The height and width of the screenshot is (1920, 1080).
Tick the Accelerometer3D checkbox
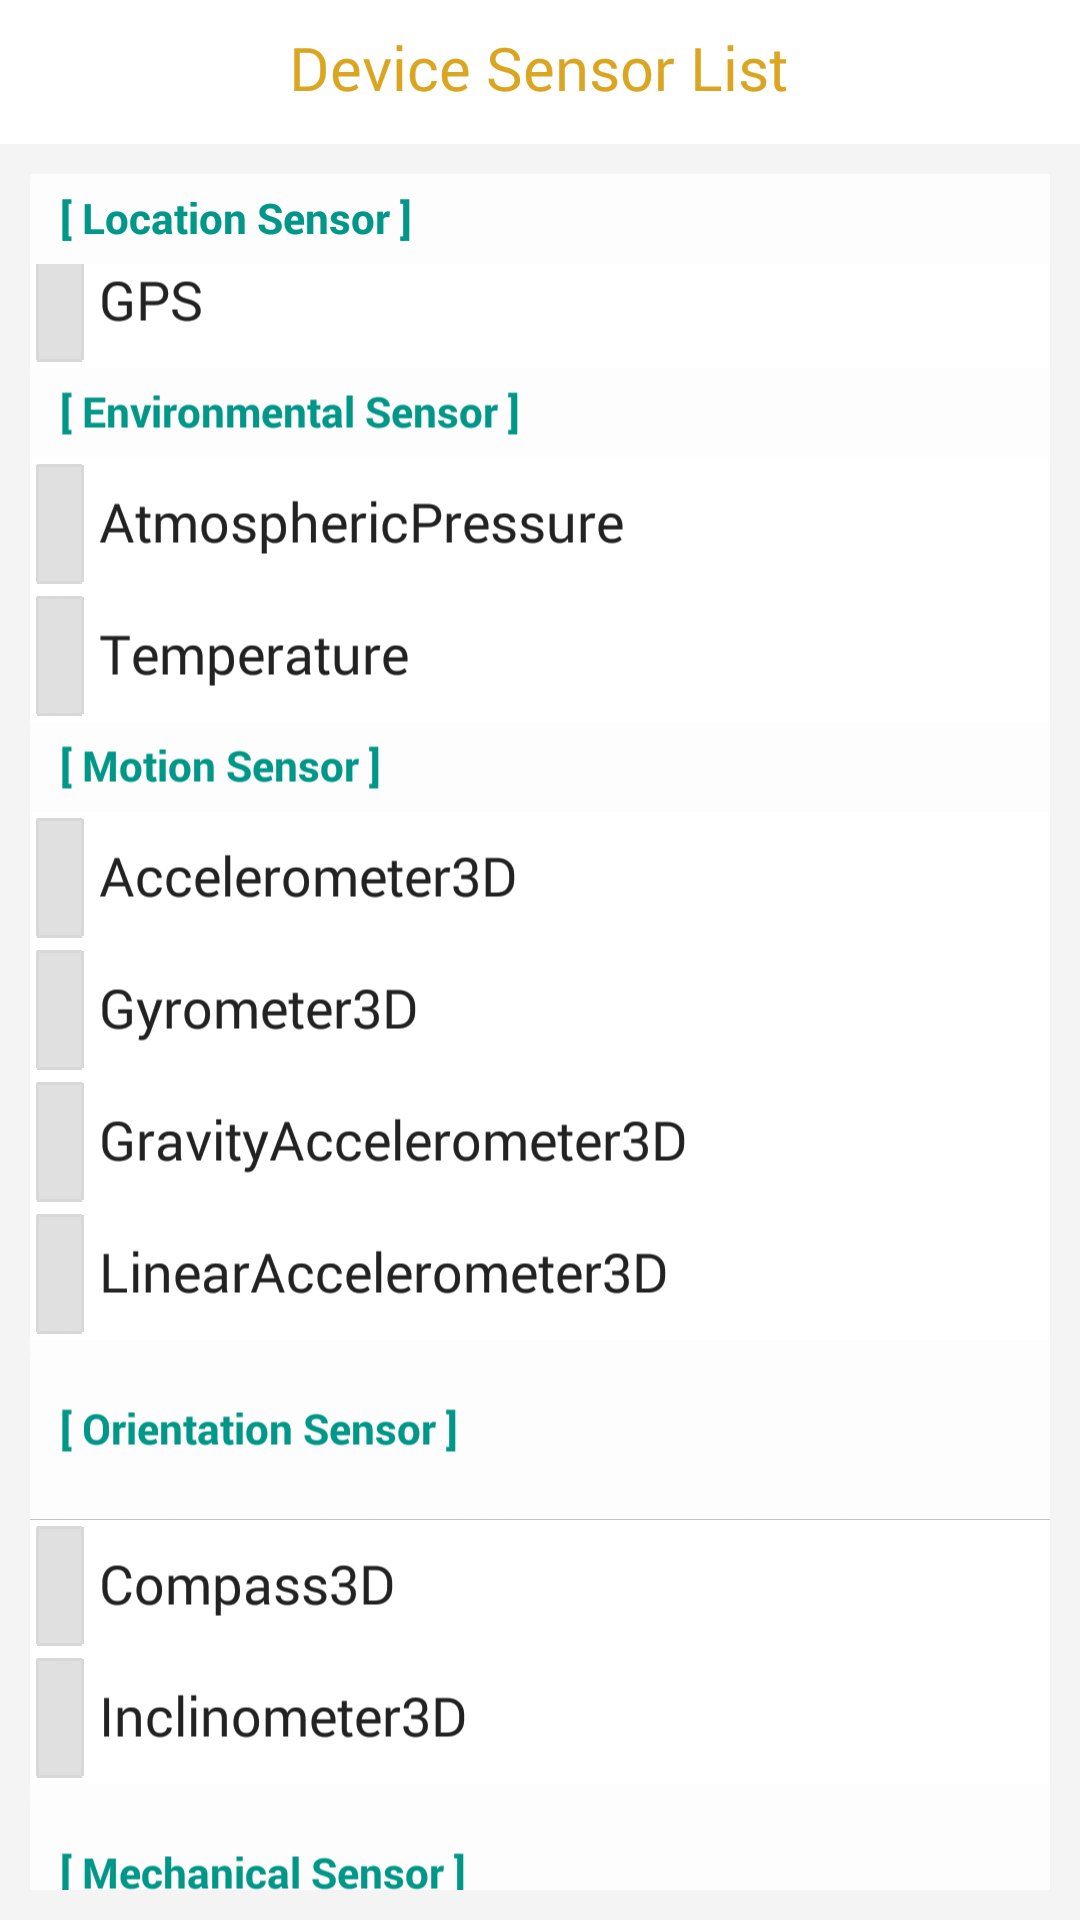[x=60, y=878]
